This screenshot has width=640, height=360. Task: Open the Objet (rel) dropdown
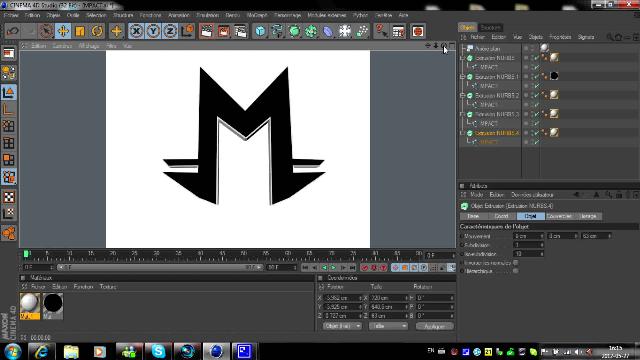(342, 326)
